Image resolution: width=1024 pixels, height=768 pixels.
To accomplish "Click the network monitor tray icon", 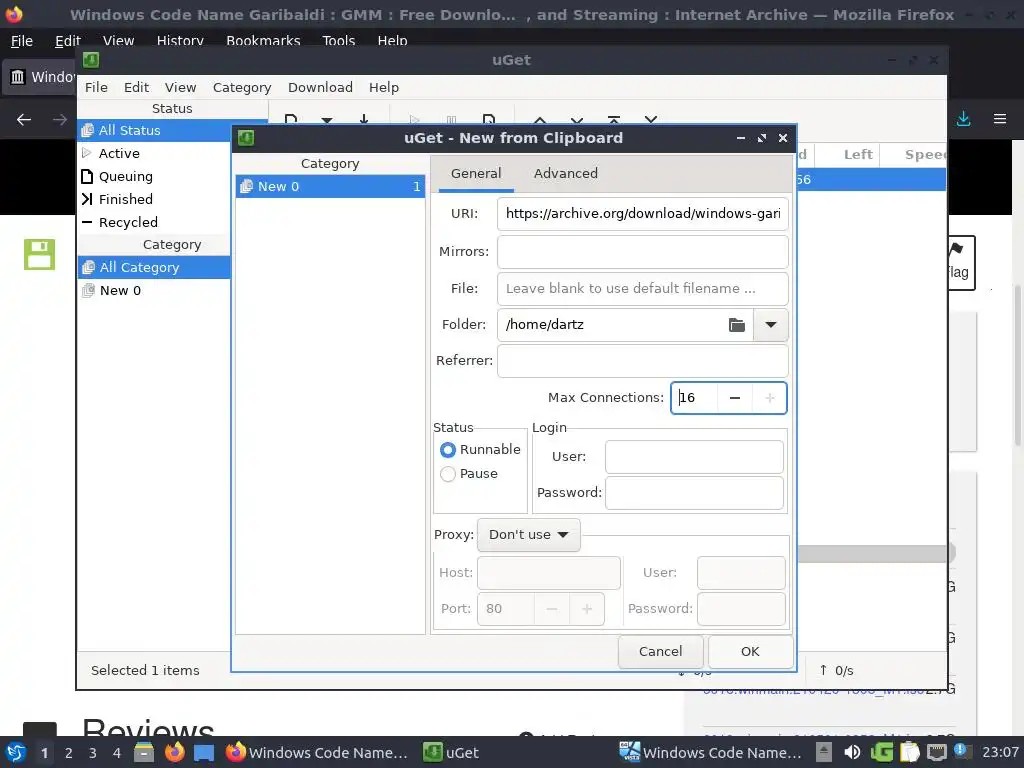I will click(936, 753).
